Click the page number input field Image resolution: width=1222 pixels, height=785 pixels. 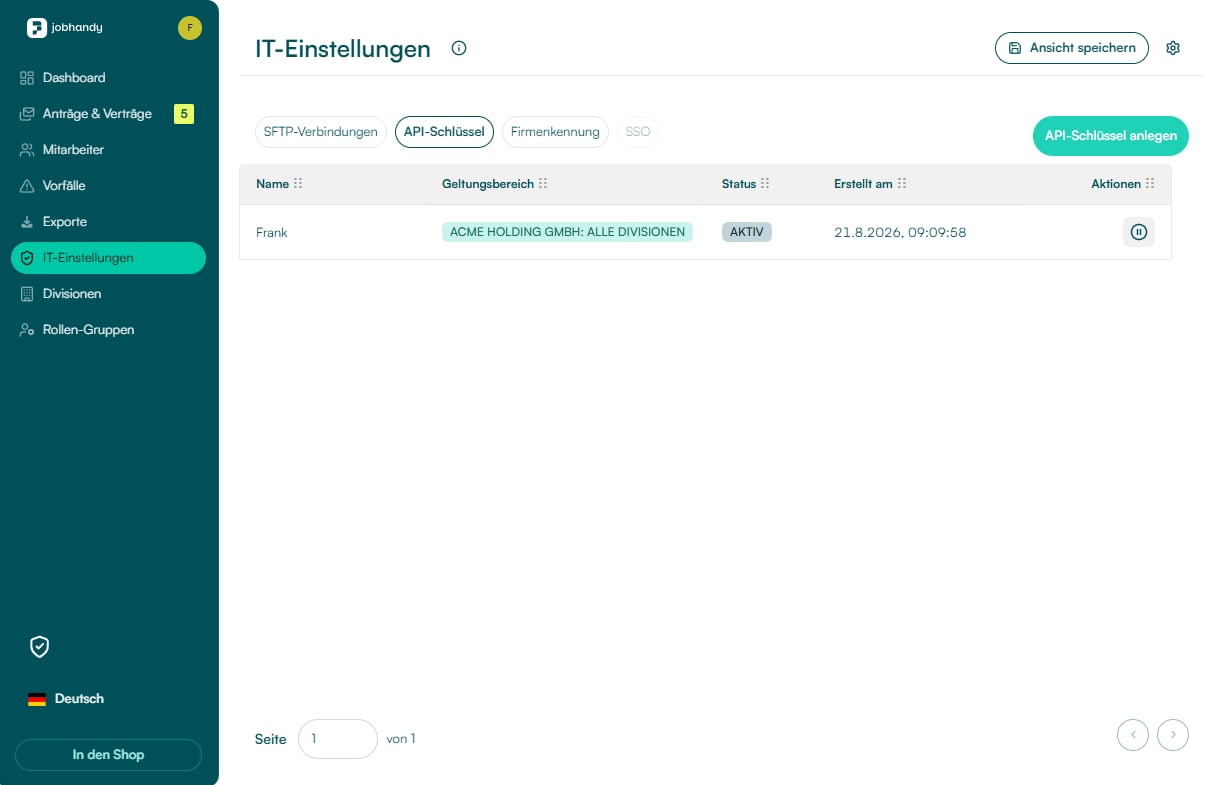[x=338, y=739]
